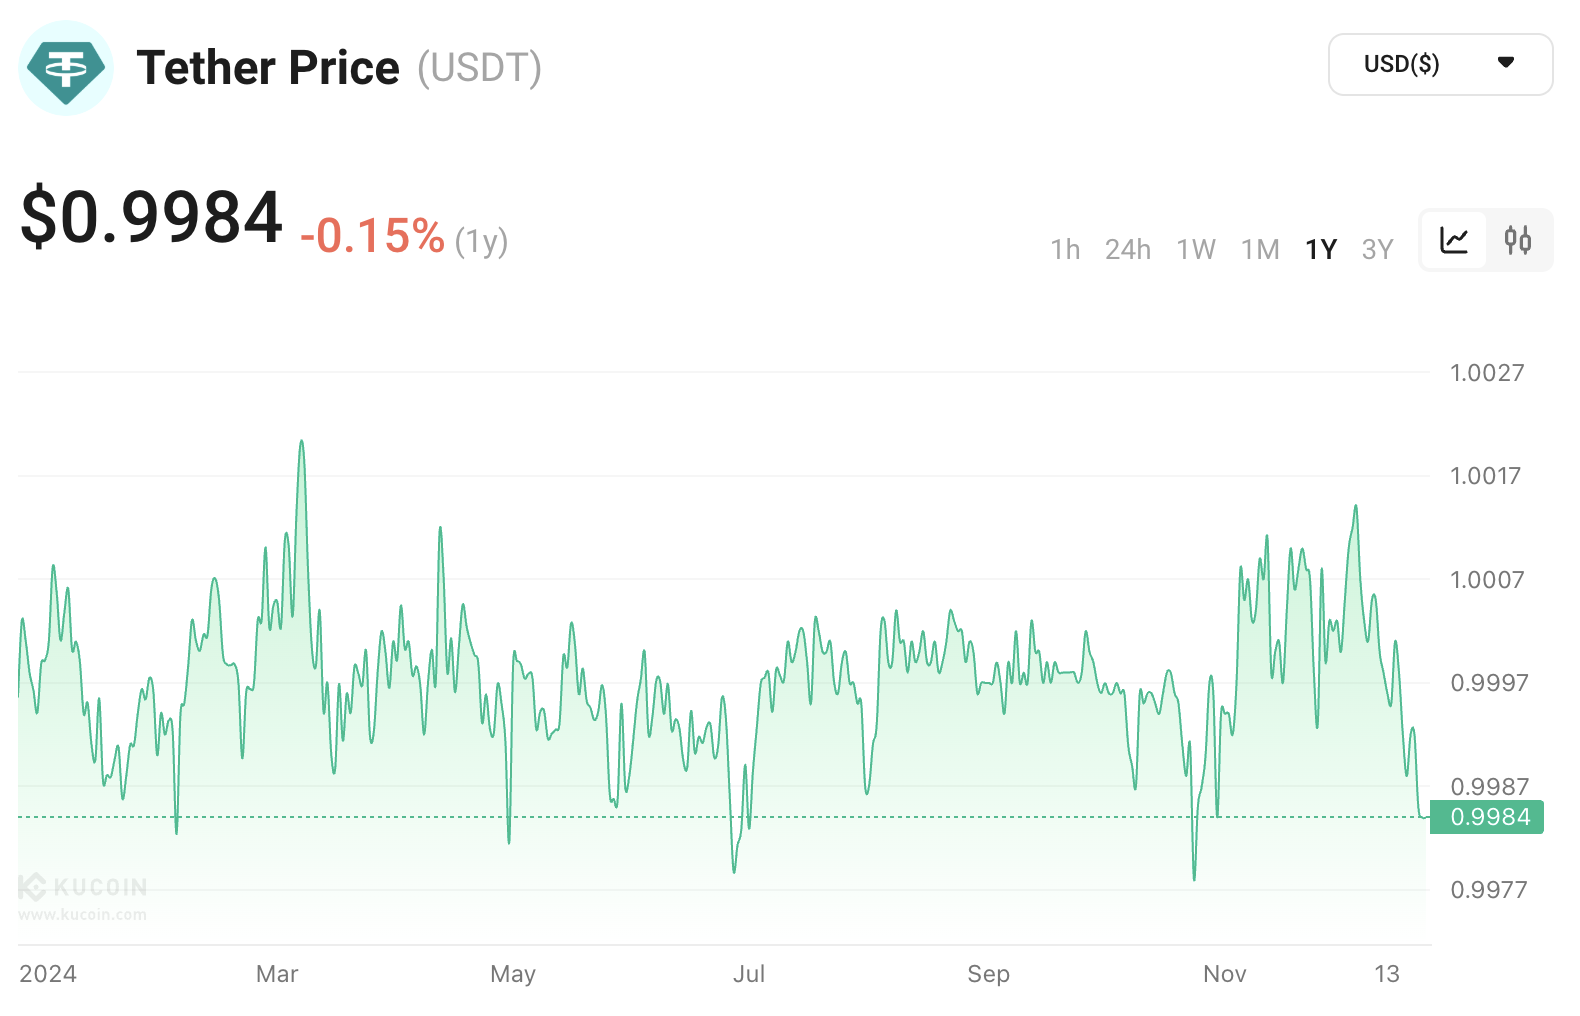Switch to line chart view
Screen dimensions: 1580x1016
tap(1454, 240)
